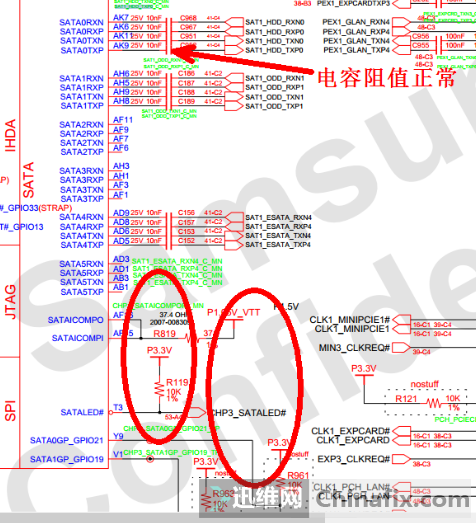
Task: Click the R819 resistor symbol
Action: 191,339
